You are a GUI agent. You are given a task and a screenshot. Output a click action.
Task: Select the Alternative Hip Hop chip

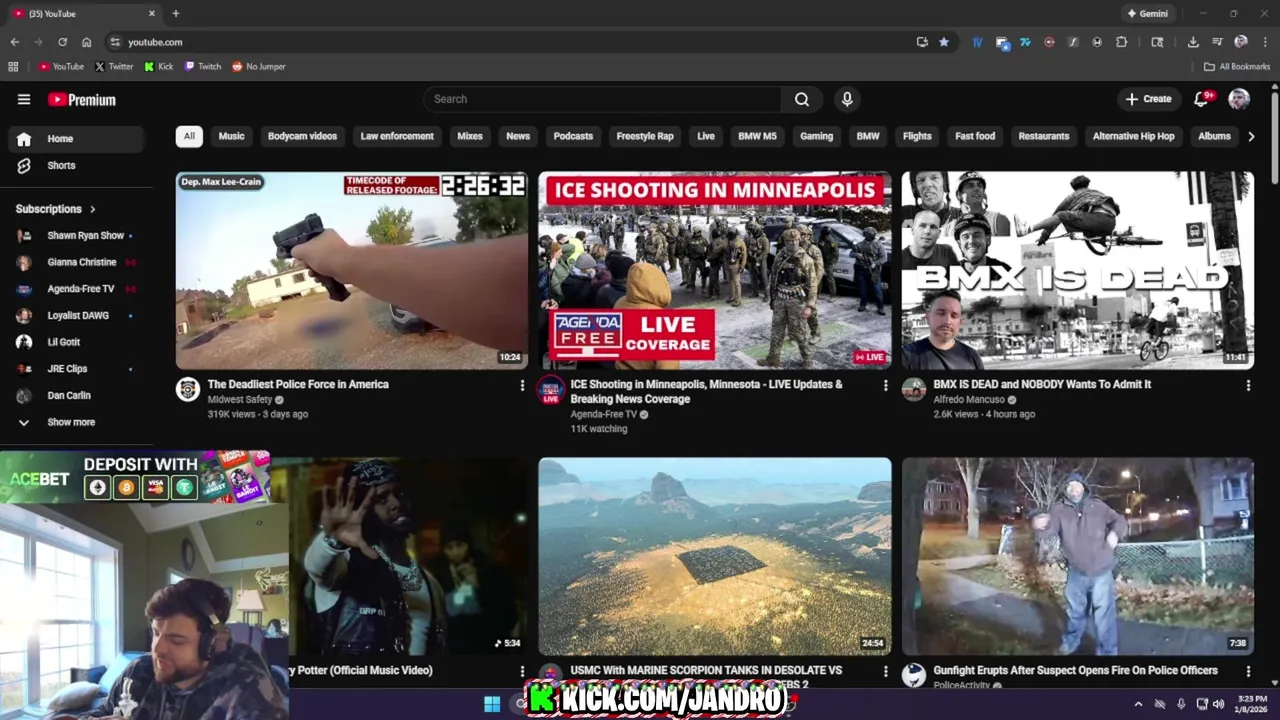1133,136
